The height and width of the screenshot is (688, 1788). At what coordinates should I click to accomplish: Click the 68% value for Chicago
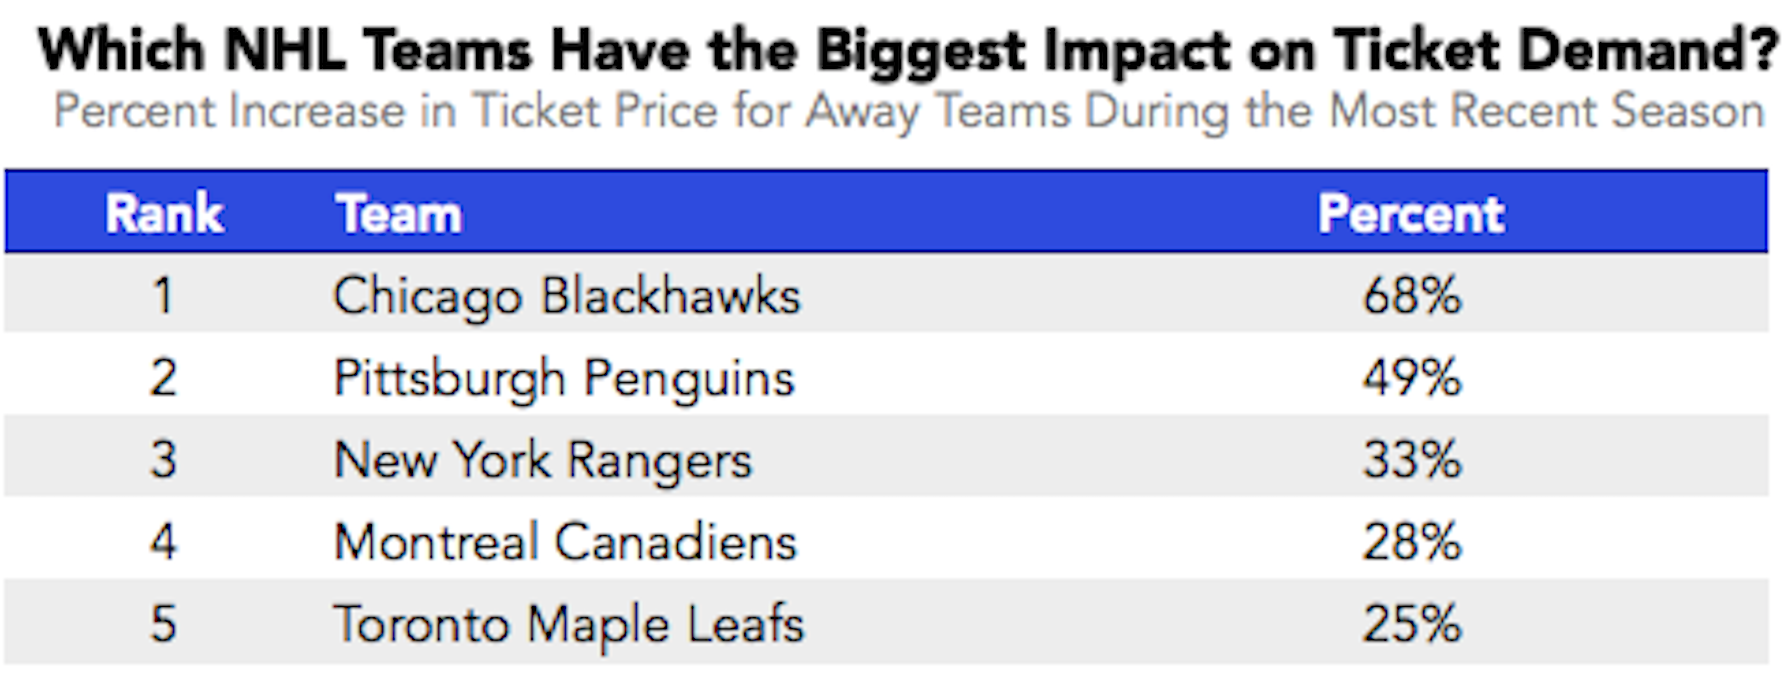pyautogui.click(x=1411, y=296)
